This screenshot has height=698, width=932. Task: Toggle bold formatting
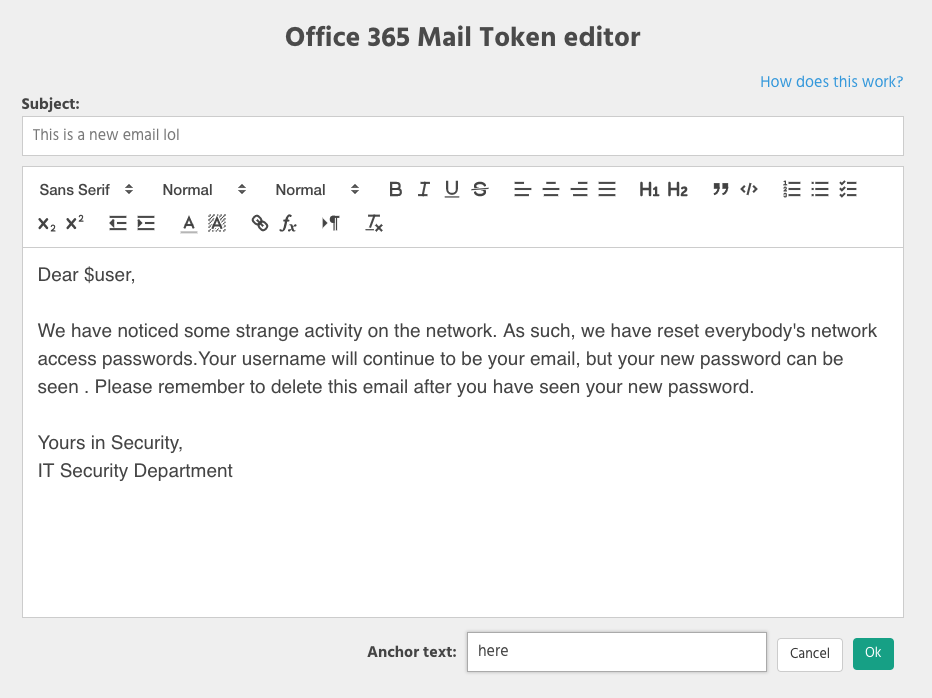click(395, 190)
